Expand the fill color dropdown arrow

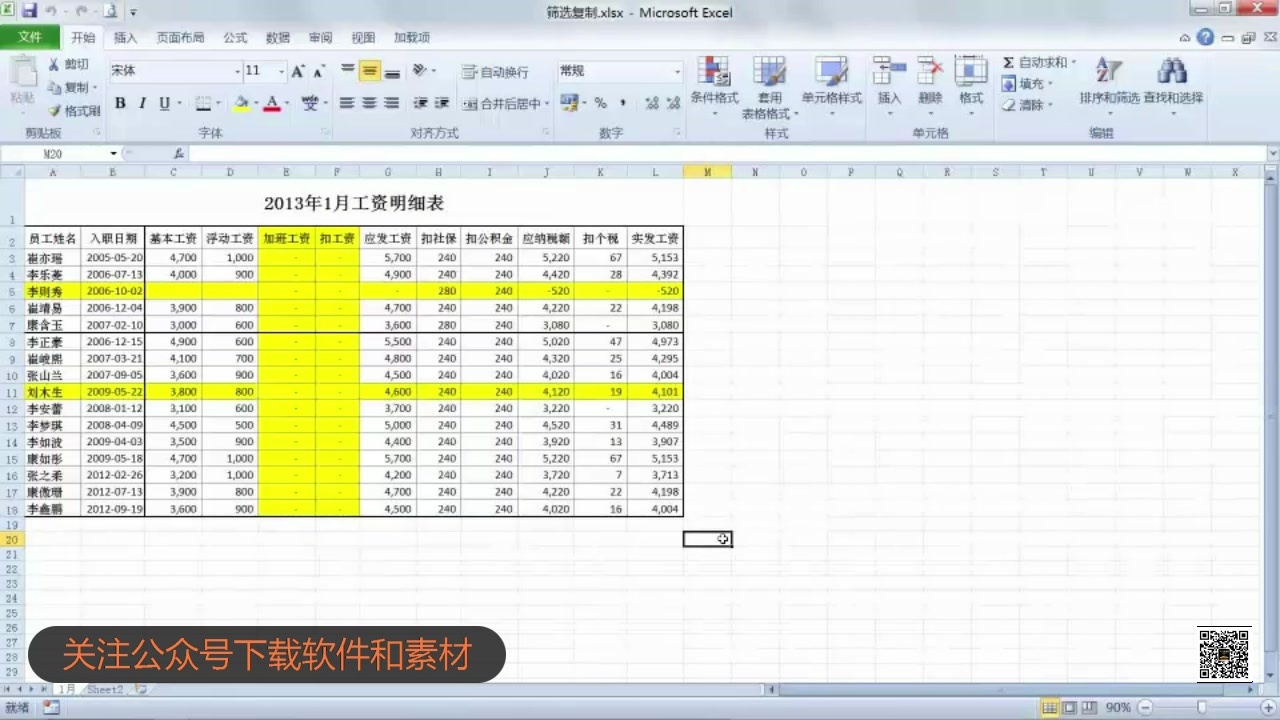pyautogui.click(x=256, y=103)
